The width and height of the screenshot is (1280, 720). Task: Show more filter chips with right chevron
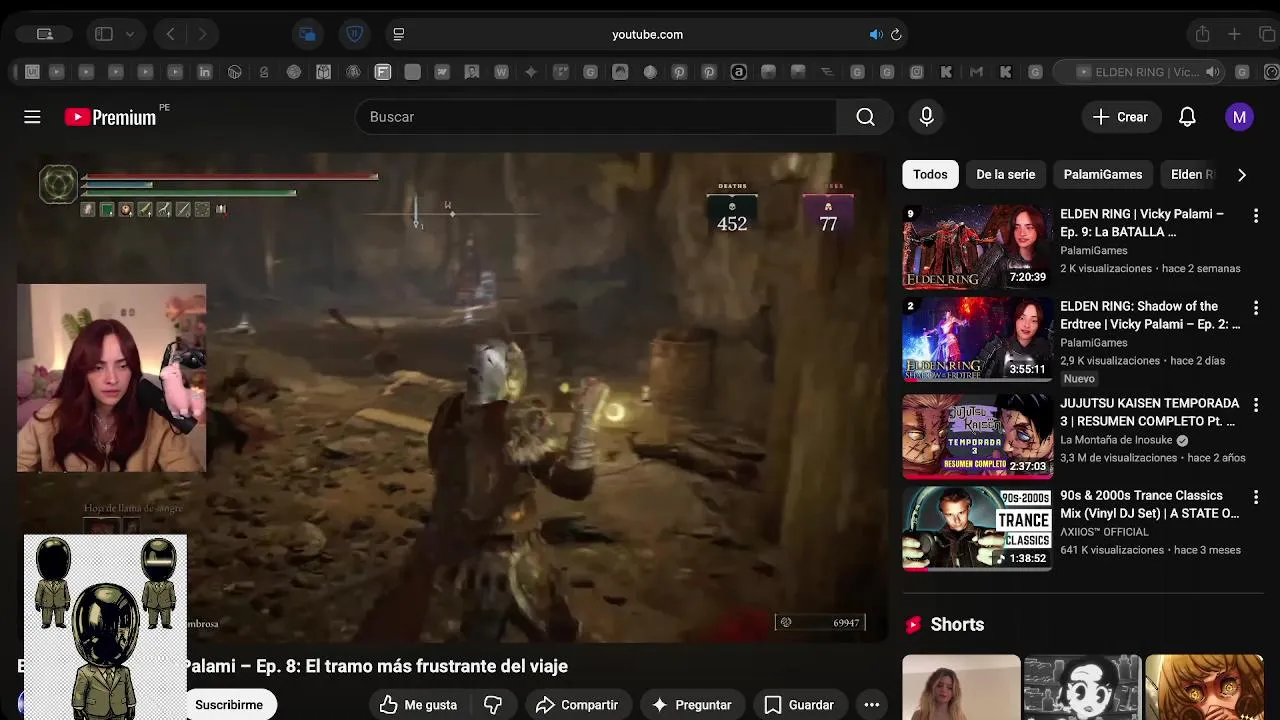(x=1242, y=175)
